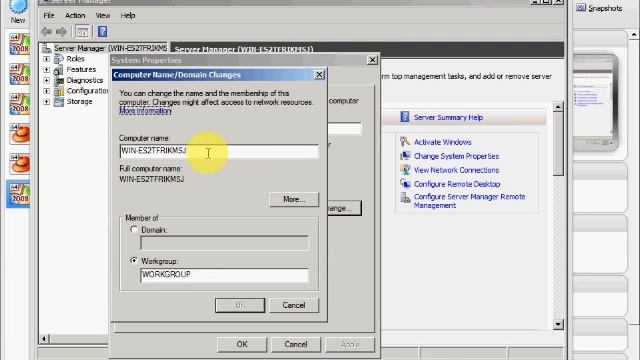This screenshot has height=360, width=640.
Task: Click OK in Computer Name/Domain Changes dialog
Action: (240, 305)
